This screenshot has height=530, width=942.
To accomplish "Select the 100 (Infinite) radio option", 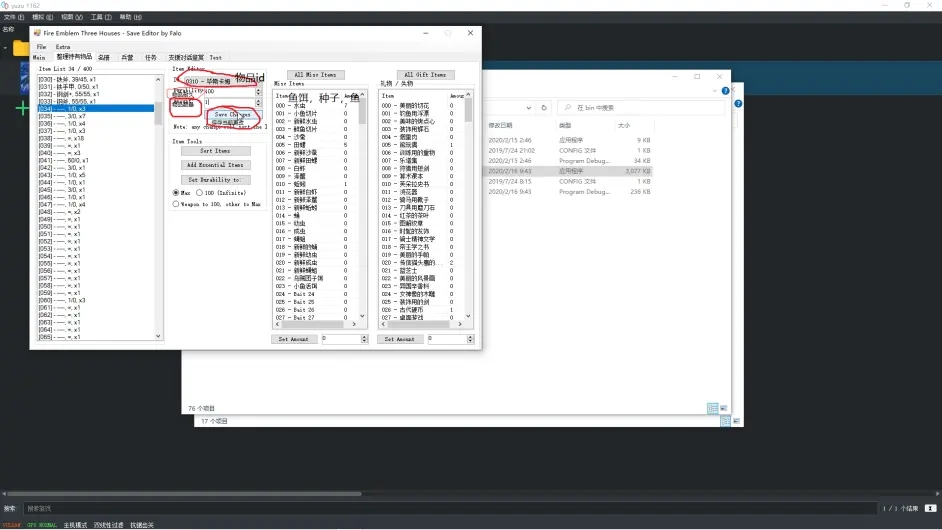I will pos(200,192).
